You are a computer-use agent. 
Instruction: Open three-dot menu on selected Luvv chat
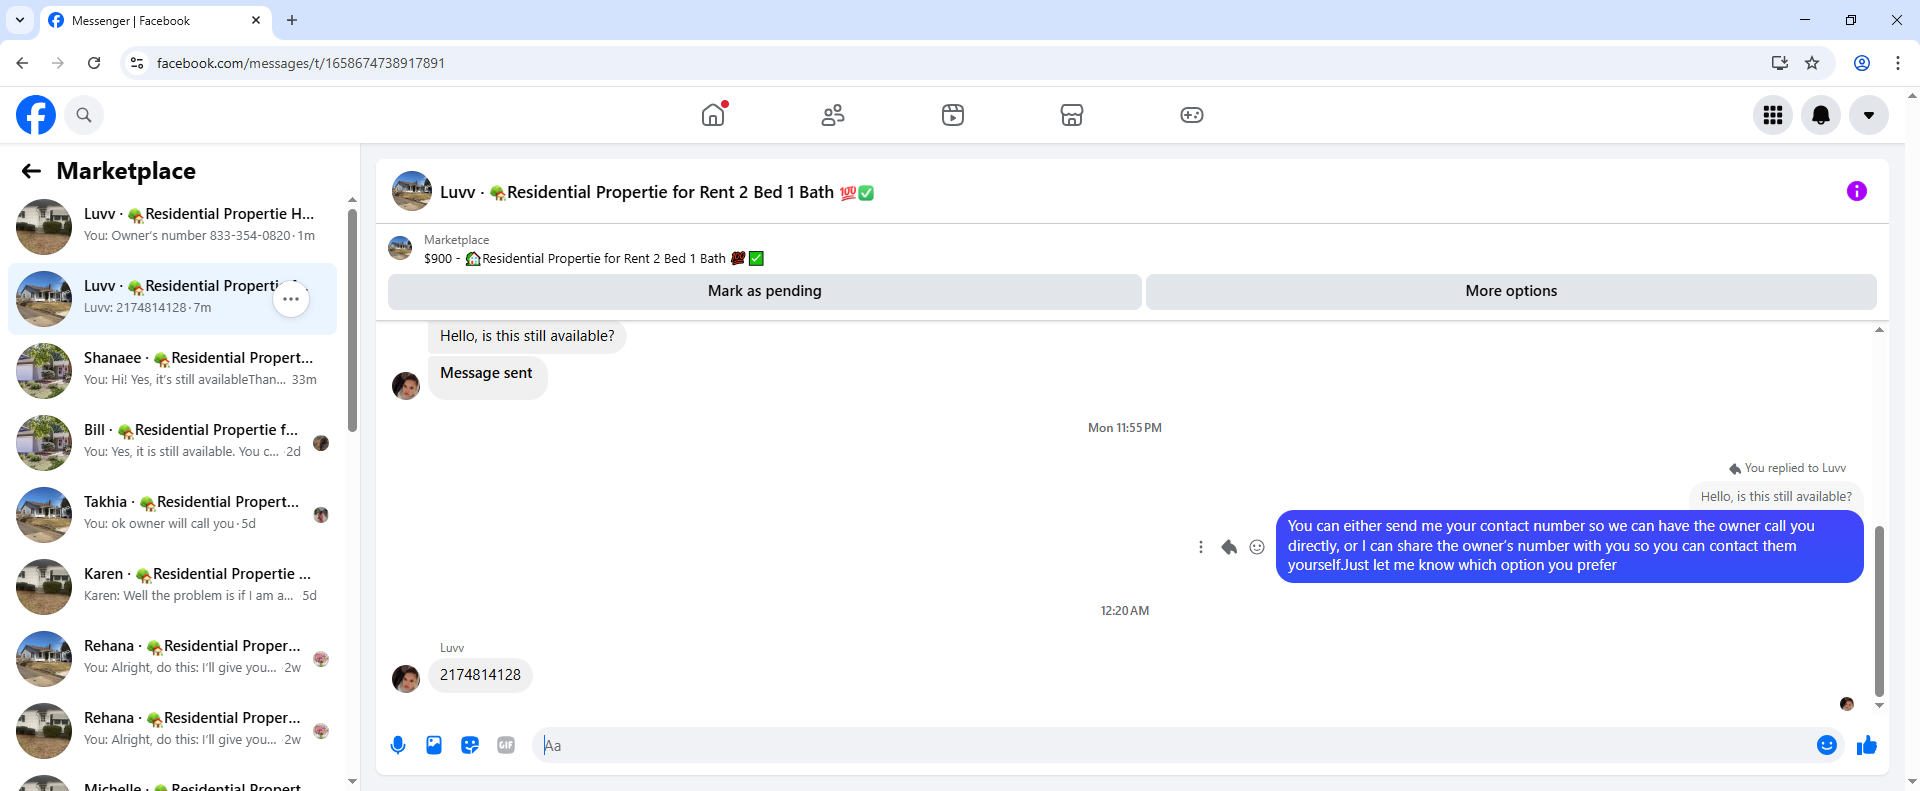pos(291,299)
